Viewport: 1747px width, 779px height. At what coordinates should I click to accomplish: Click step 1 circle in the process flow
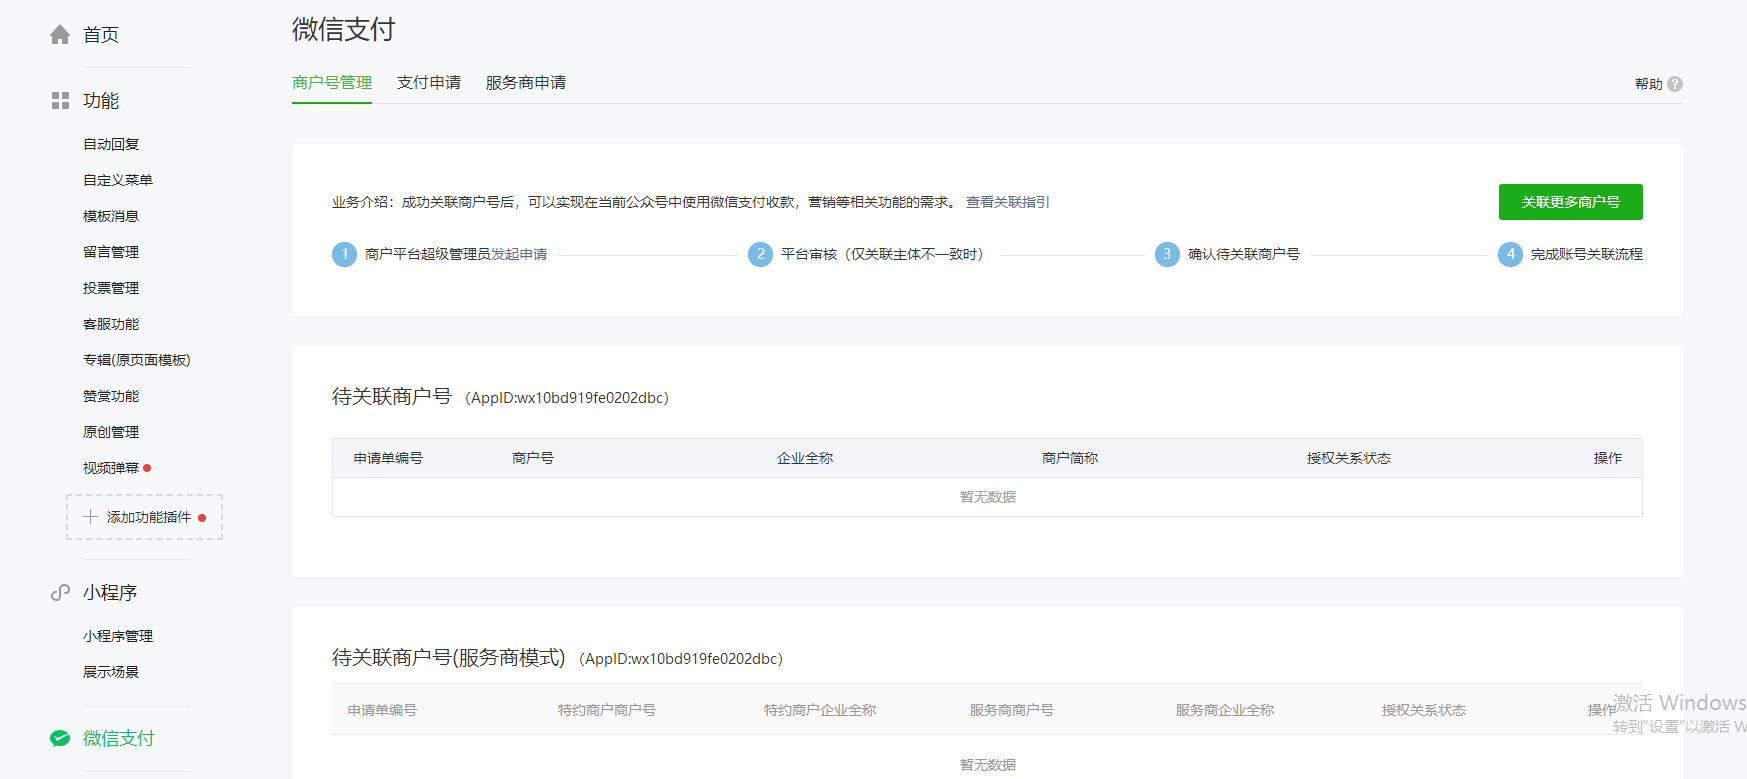click(344, 254)
